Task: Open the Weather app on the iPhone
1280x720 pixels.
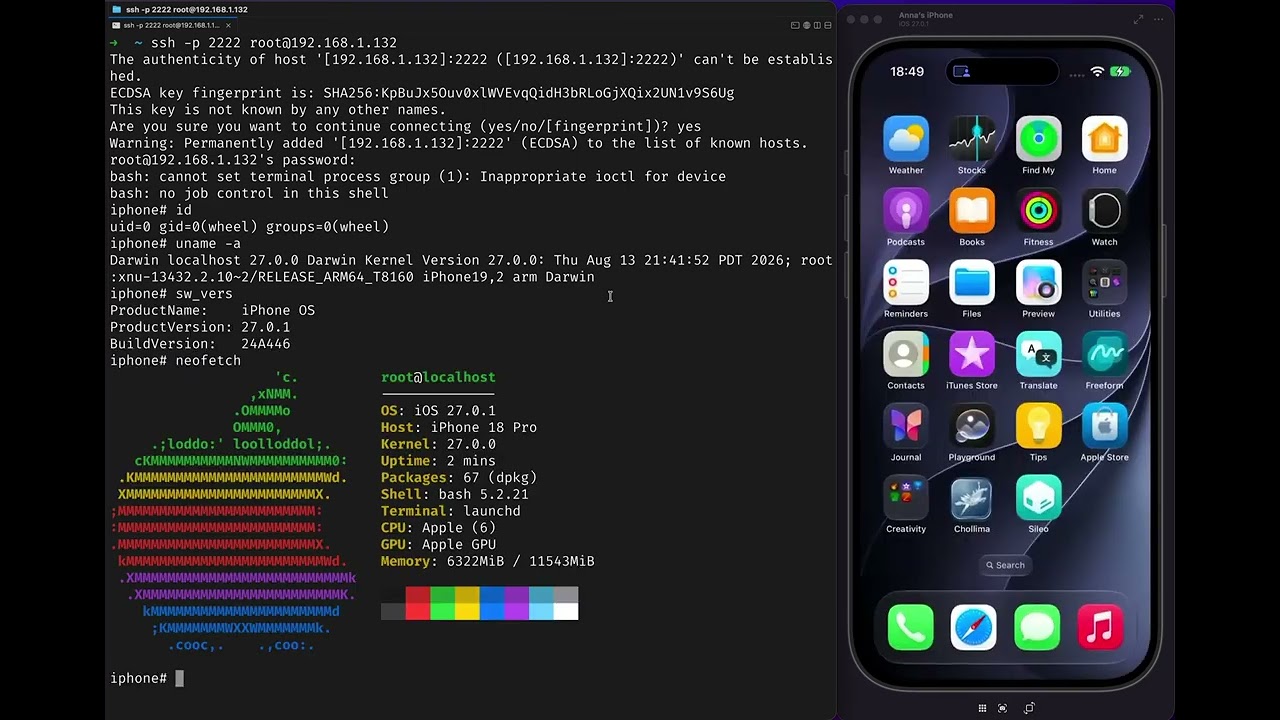Action: point(906,139)
